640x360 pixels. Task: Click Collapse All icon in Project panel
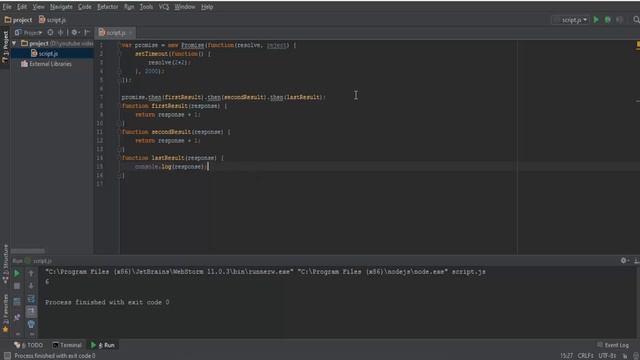click(x=60, y=32)
